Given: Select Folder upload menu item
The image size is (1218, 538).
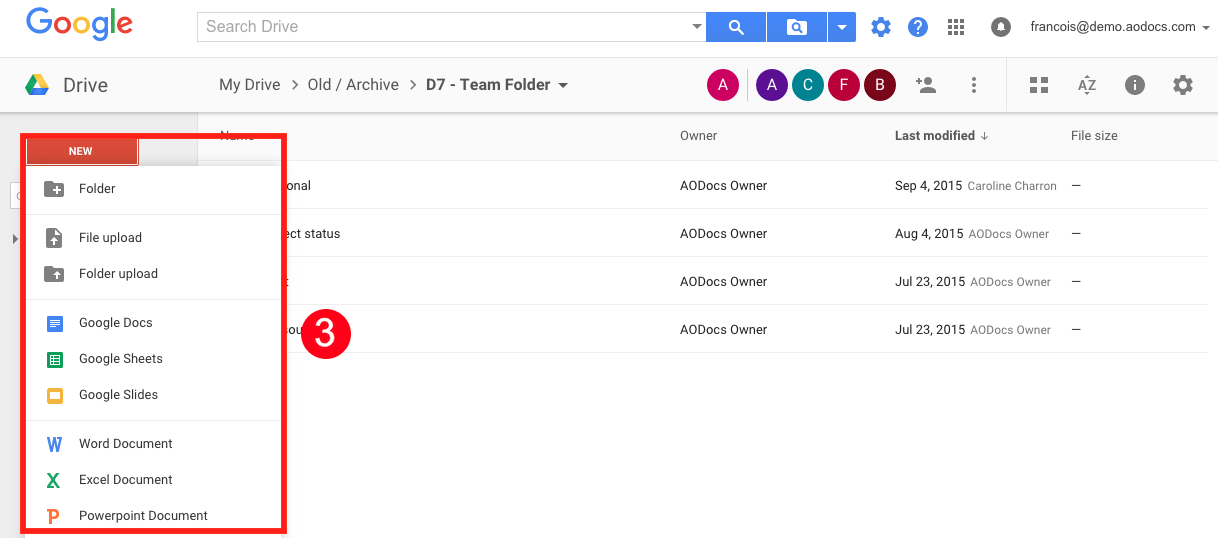Looking at the screenshot, I should tap(152, 274).
